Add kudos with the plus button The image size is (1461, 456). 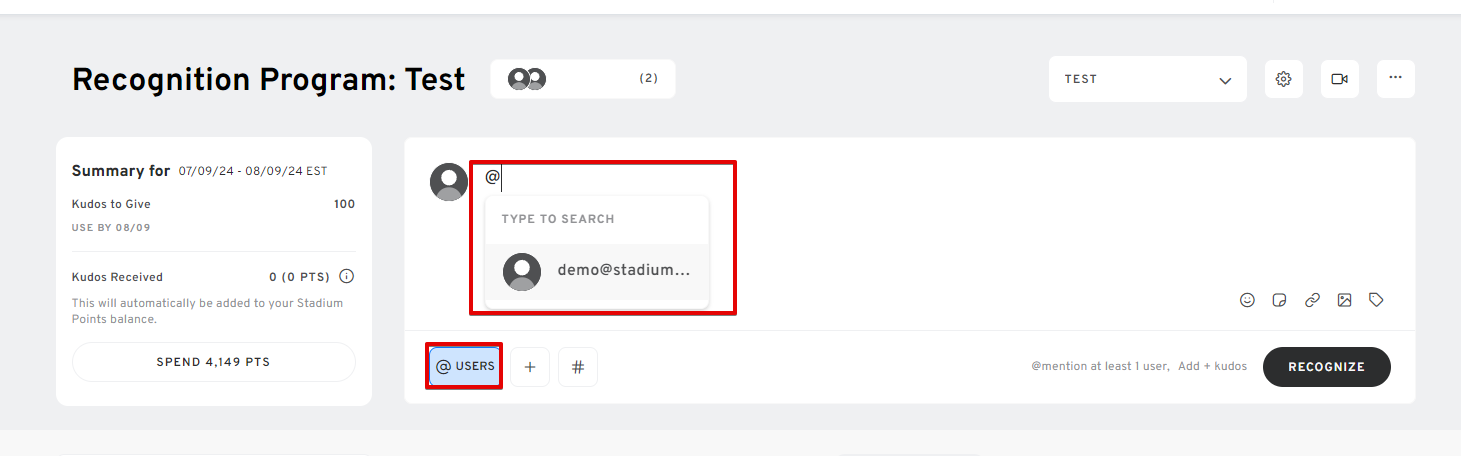[530, 367]
